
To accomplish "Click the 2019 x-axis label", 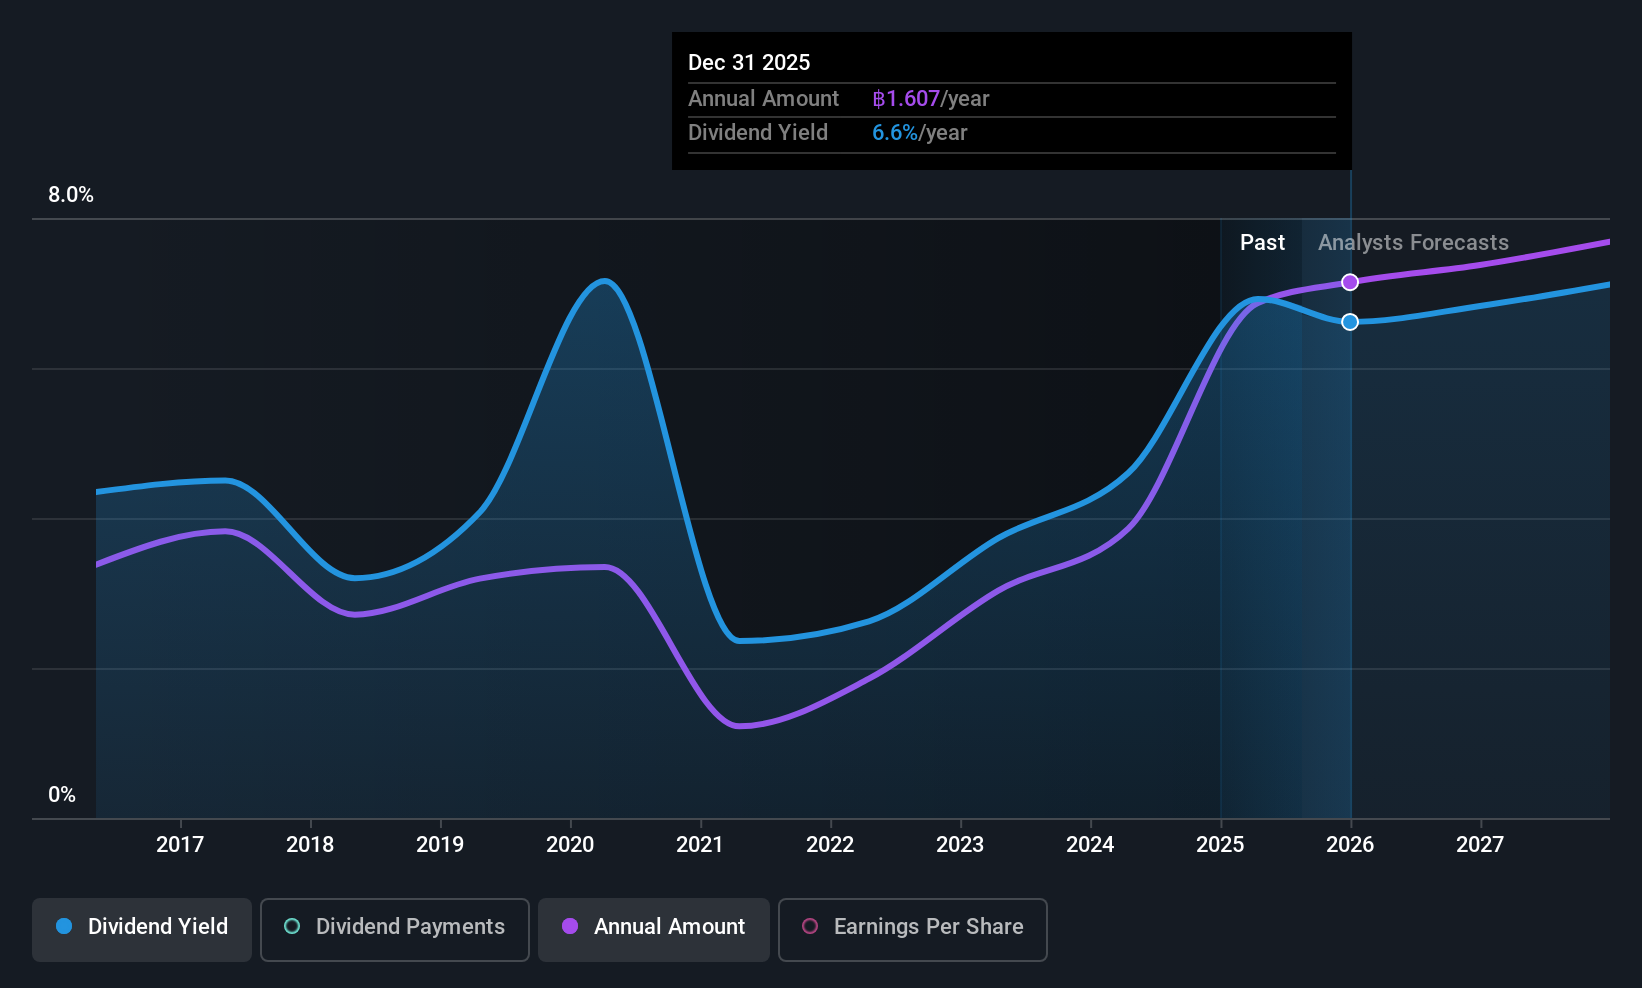I will tap(440, 844).
